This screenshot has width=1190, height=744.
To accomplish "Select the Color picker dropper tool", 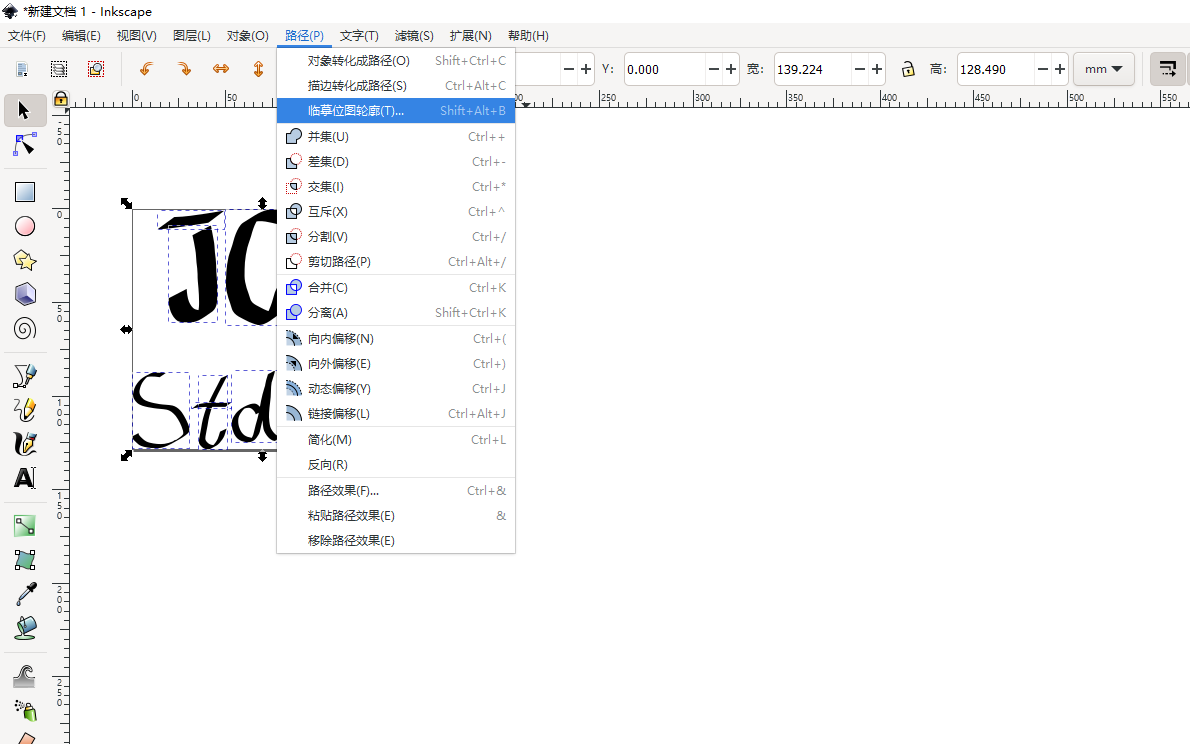I will tap(25, 594).
